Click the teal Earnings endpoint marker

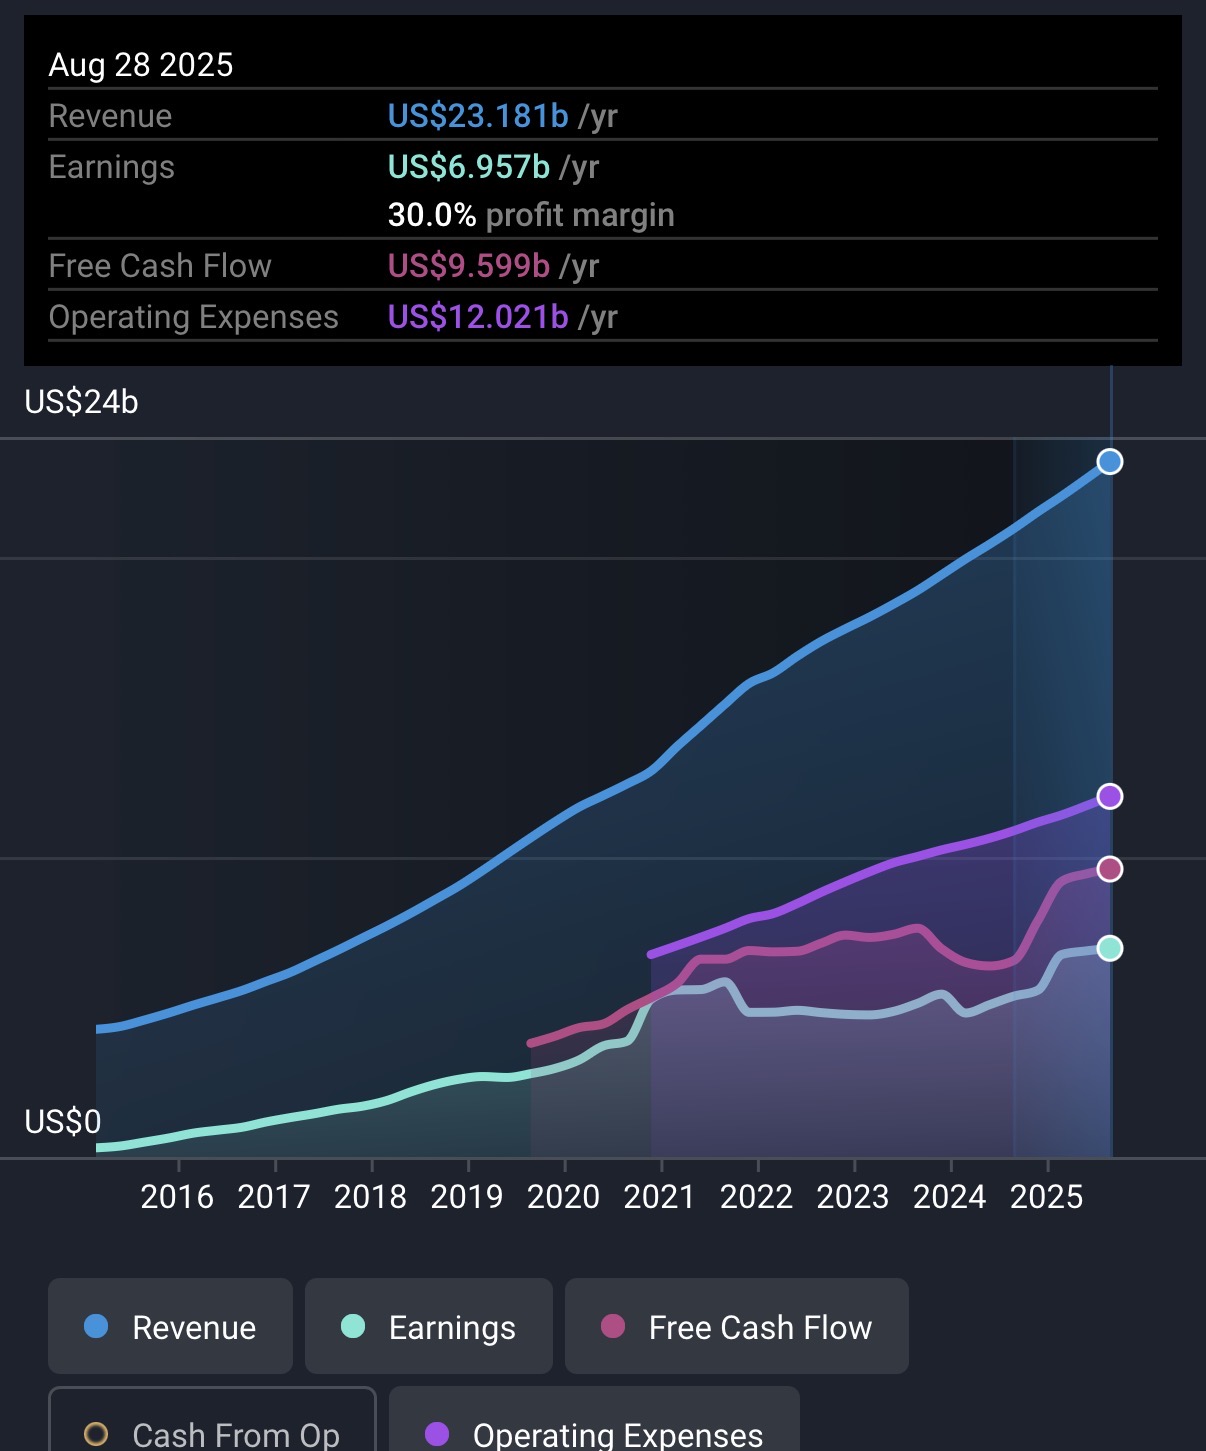[1109, 948]
